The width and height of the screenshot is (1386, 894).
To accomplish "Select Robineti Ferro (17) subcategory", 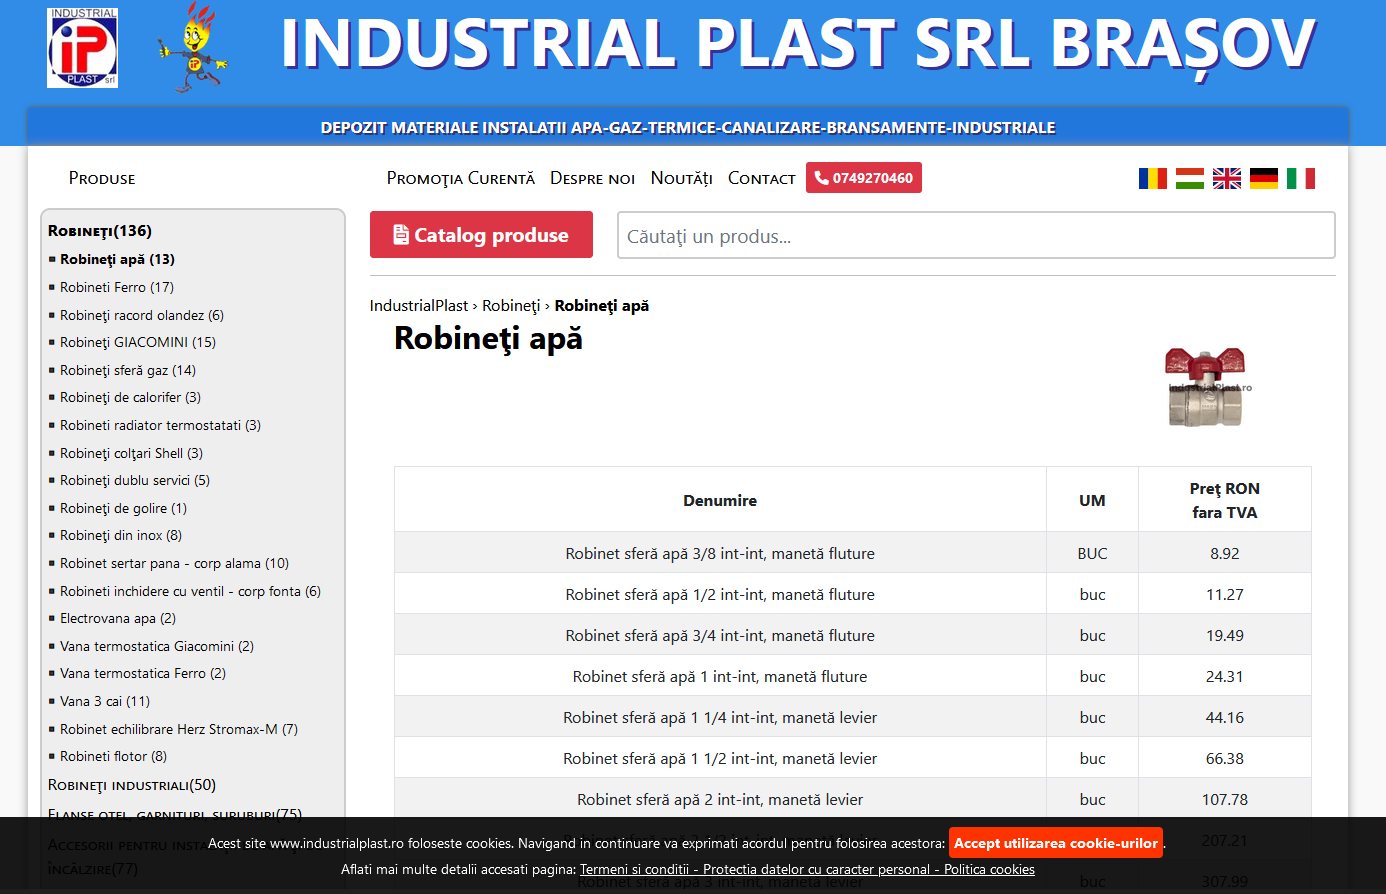I will 117,287.
